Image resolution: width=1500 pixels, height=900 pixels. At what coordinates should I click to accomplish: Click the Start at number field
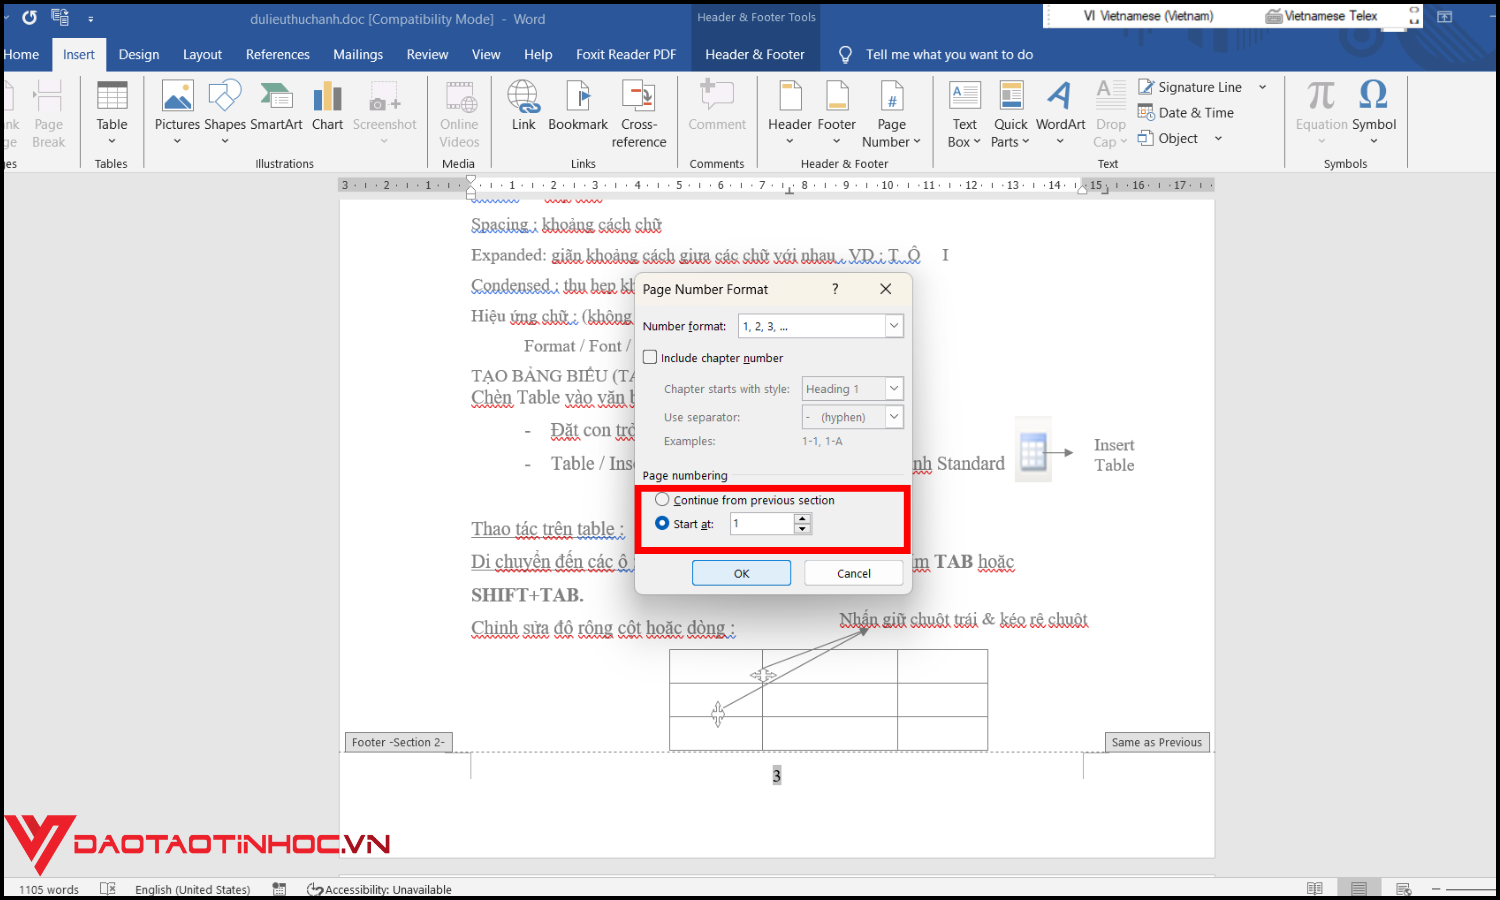coord(762,524)
